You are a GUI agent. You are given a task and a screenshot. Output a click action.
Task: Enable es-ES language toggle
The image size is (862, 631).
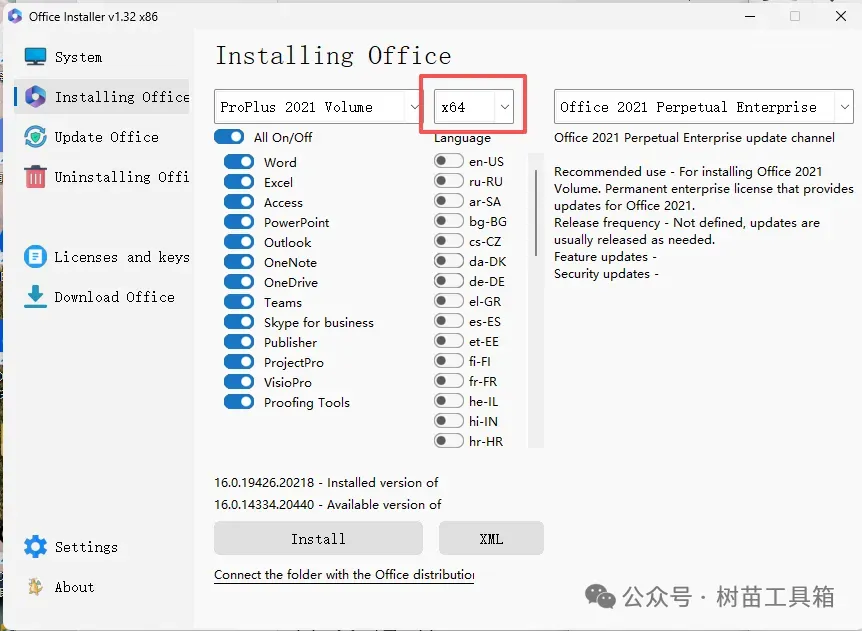(x=448, y=320)
